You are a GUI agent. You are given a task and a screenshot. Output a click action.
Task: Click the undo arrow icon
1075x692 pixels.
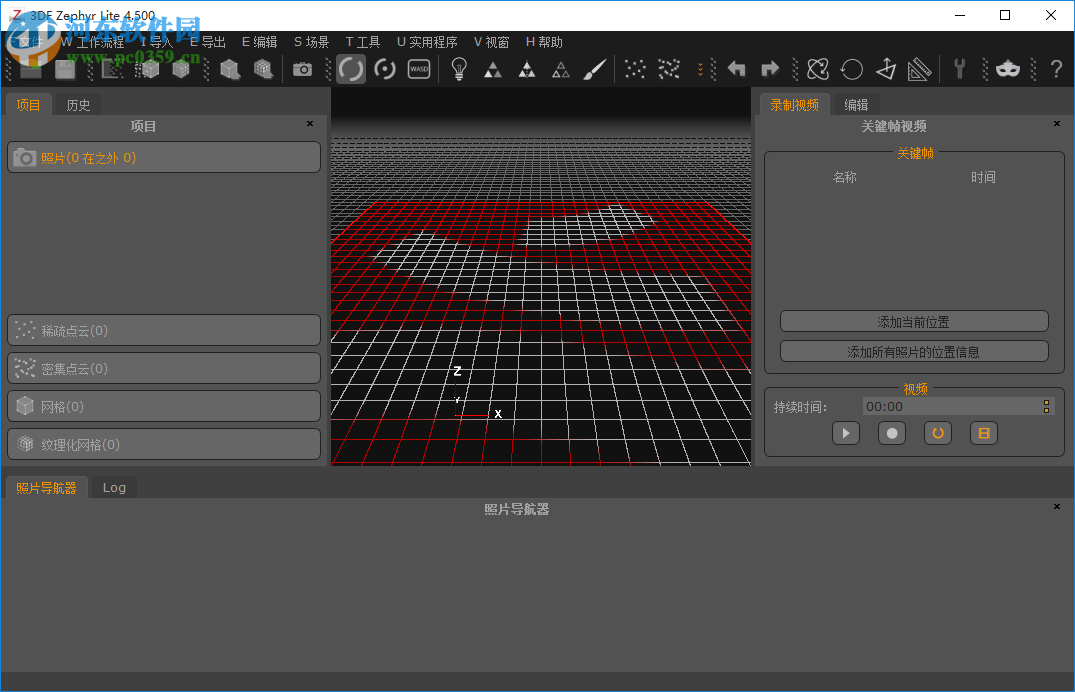737,69
